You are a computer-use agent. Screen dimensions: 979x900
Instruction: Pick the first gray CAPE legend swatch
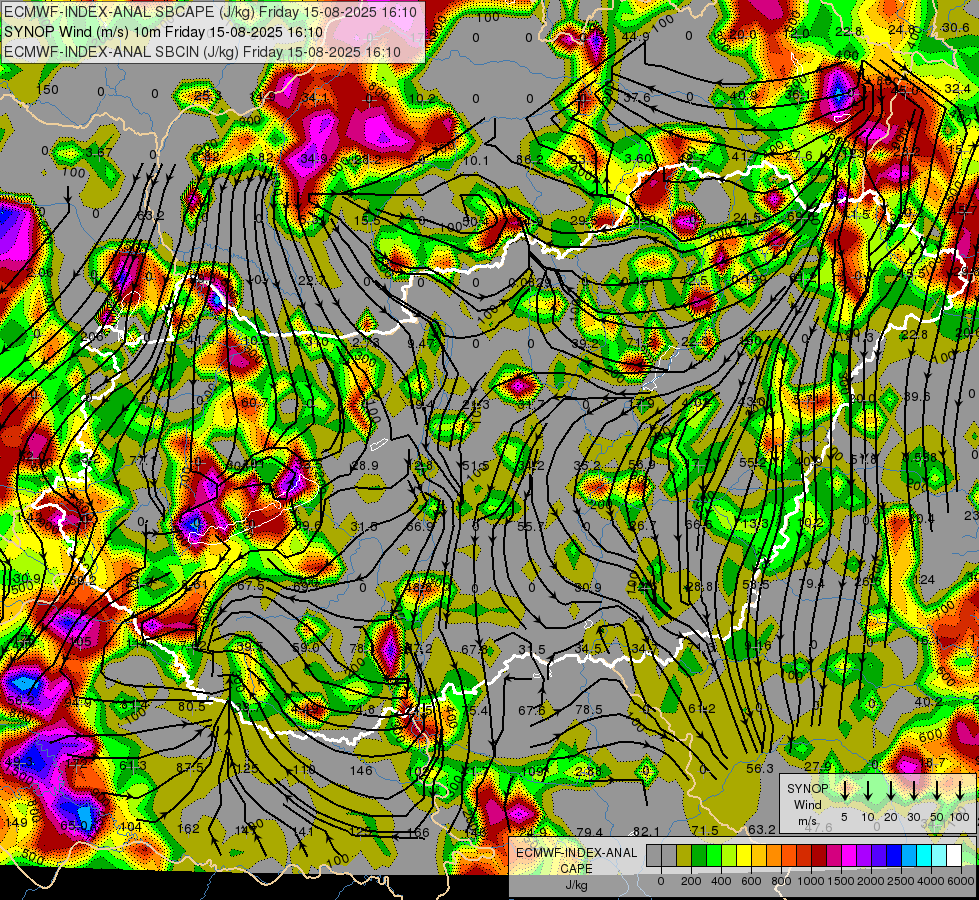click(x=654, y=856)
